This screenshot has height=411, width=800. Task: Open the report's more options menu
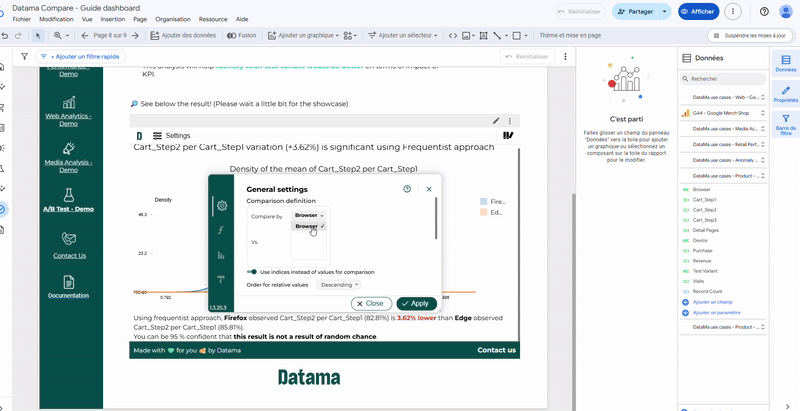pyautogui.click(x=733, y=11)
